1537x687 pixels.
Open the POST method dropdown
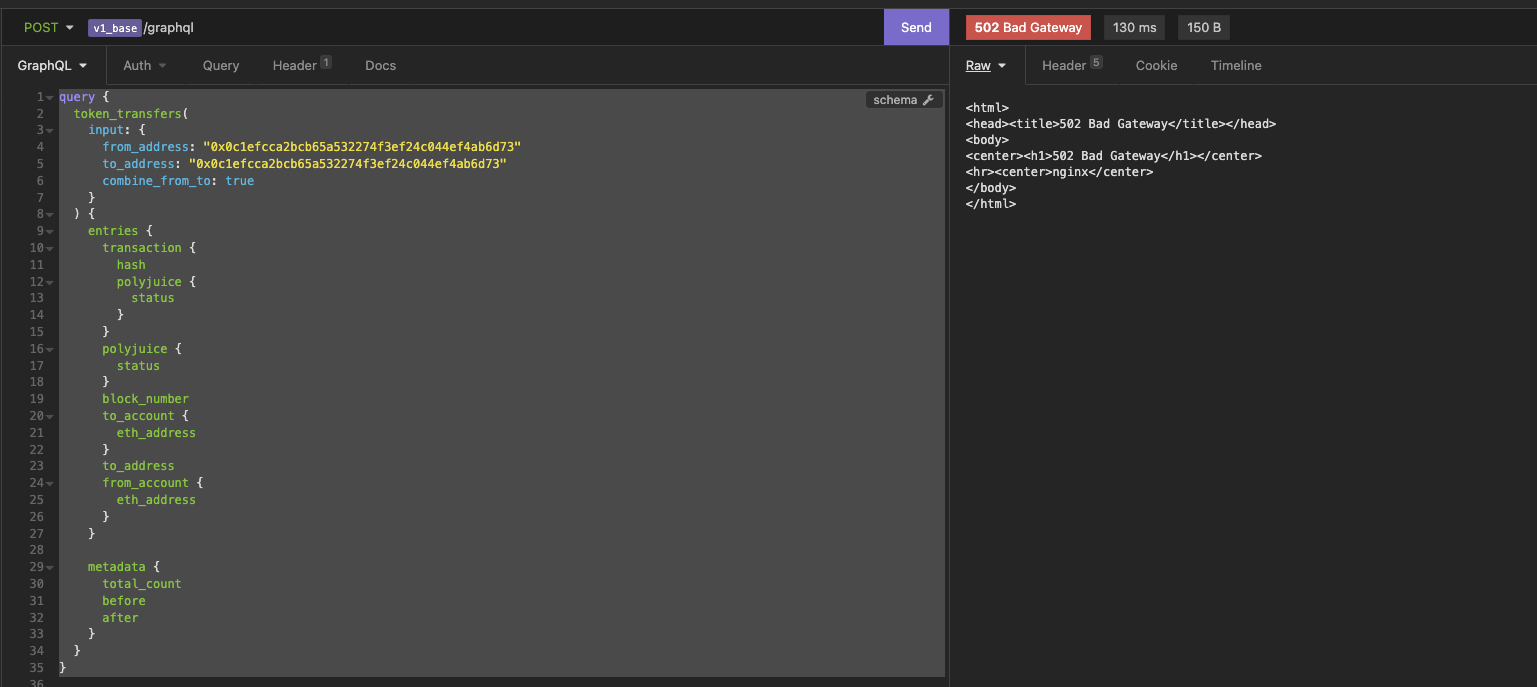[x=49, y=28]
